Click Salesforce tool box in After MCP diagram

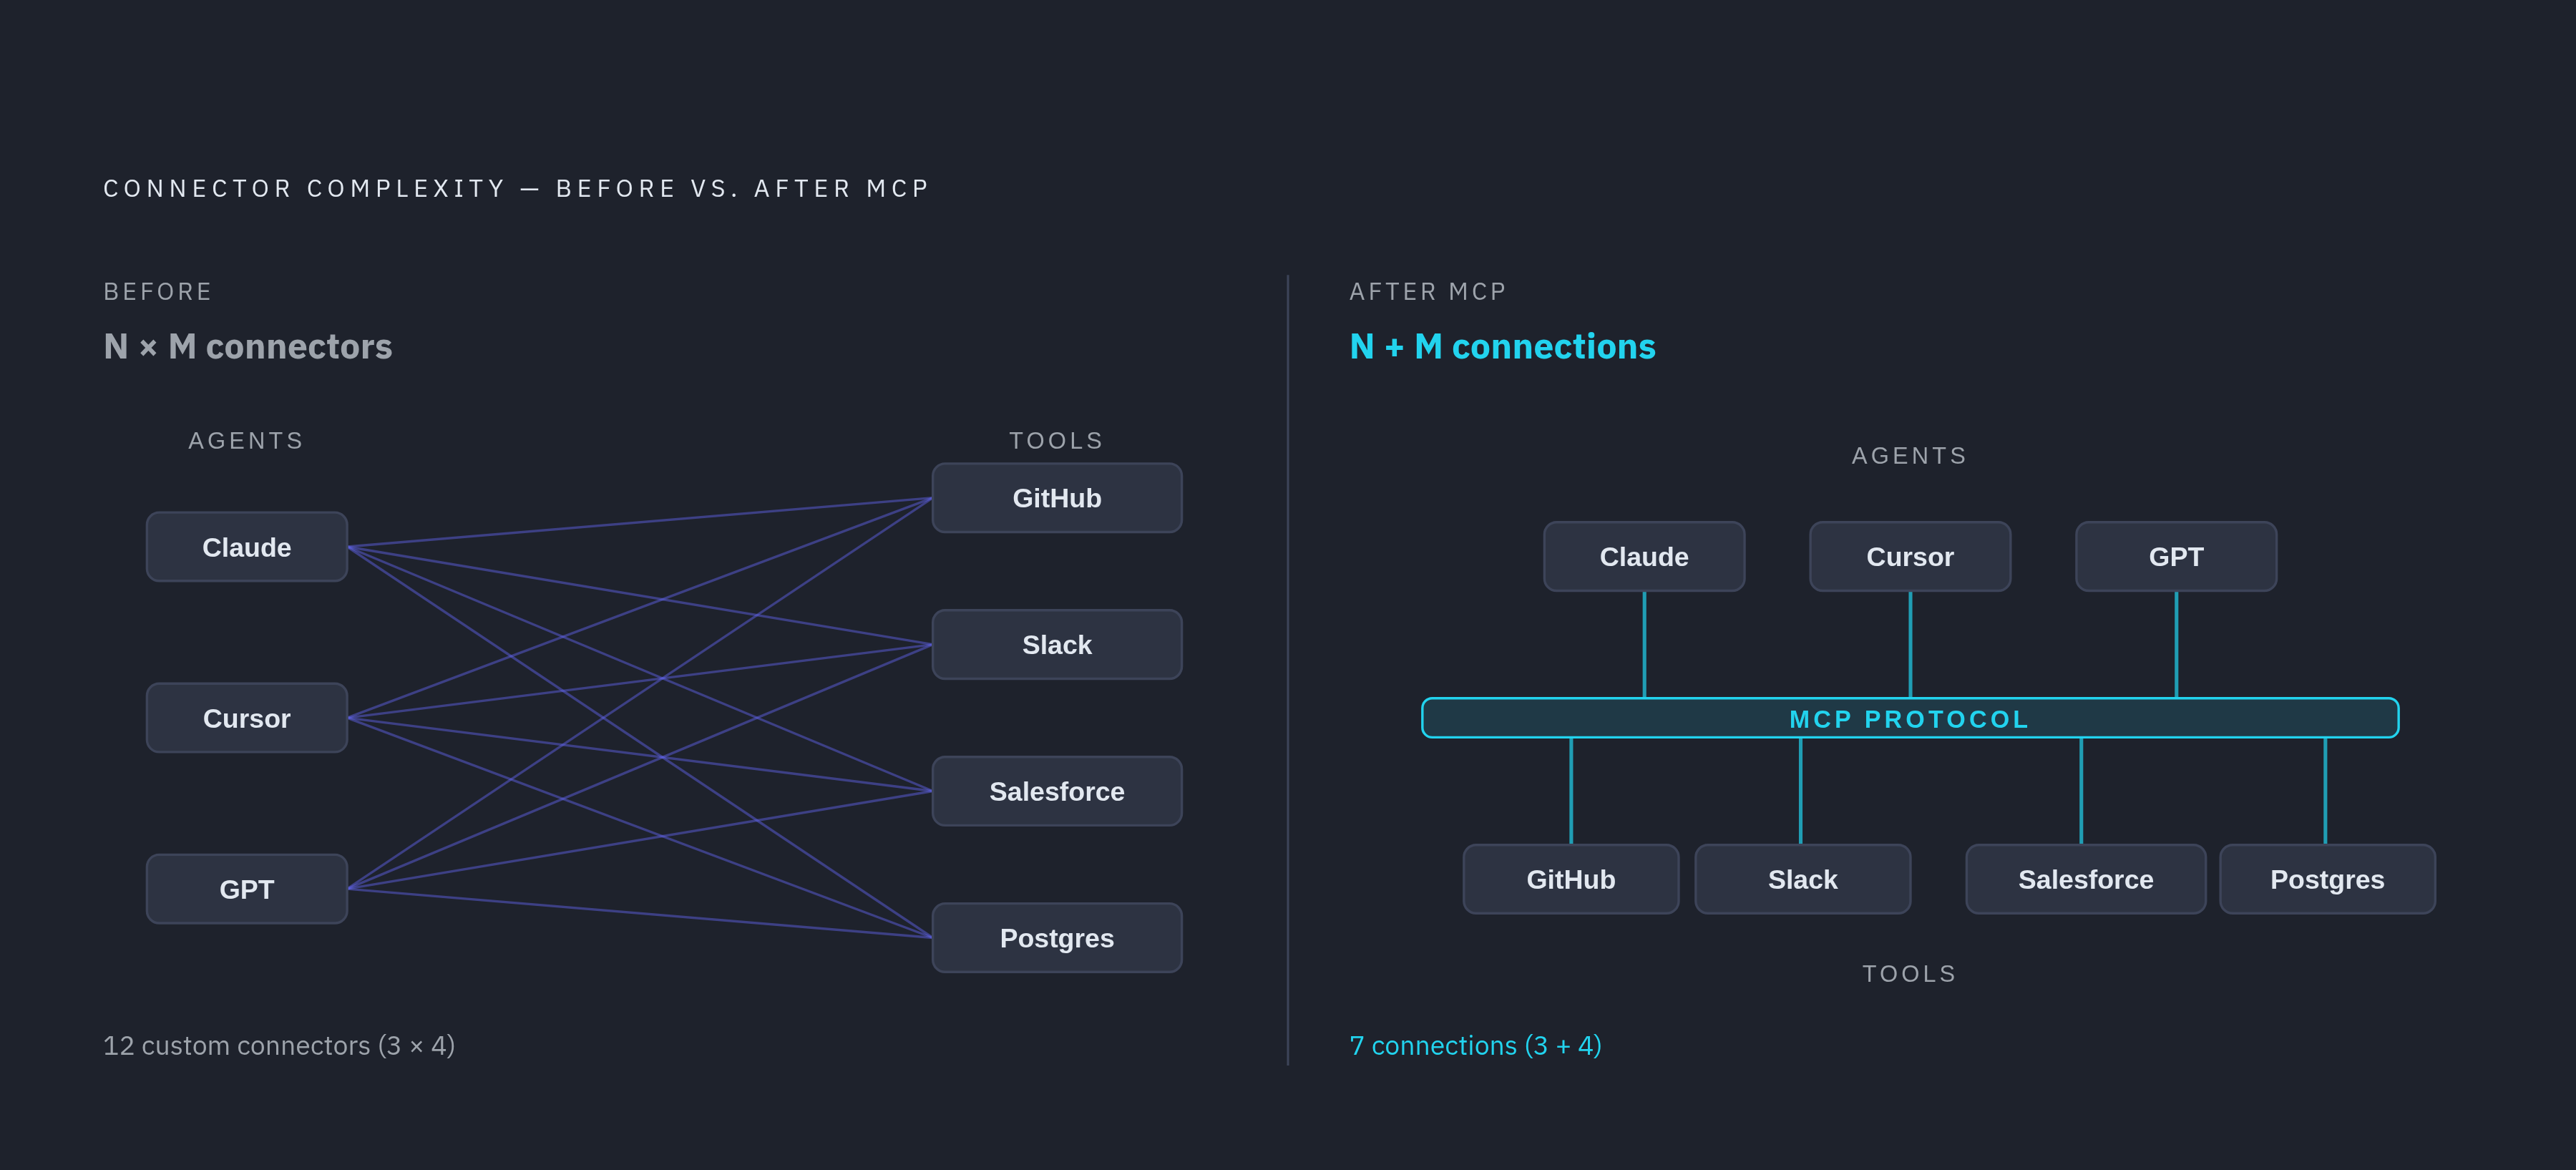[x=2086, y=879]
